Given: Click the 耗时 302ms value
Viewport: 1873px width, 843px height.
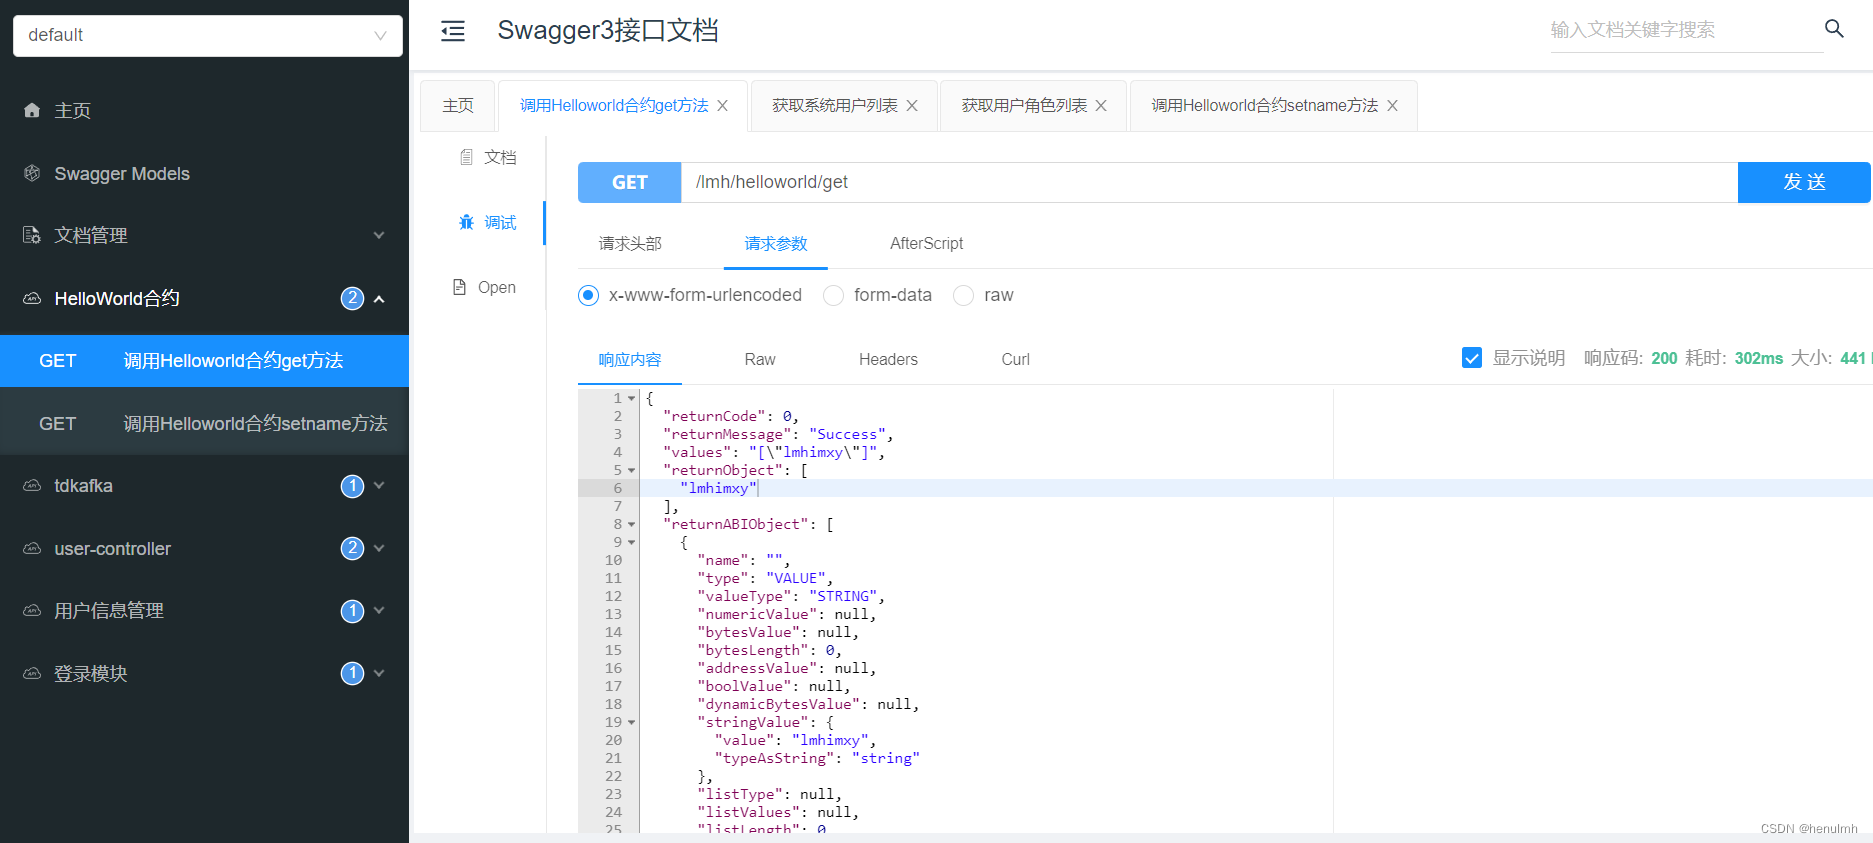Looking at the screenshot, I should tap(1759, 358).
